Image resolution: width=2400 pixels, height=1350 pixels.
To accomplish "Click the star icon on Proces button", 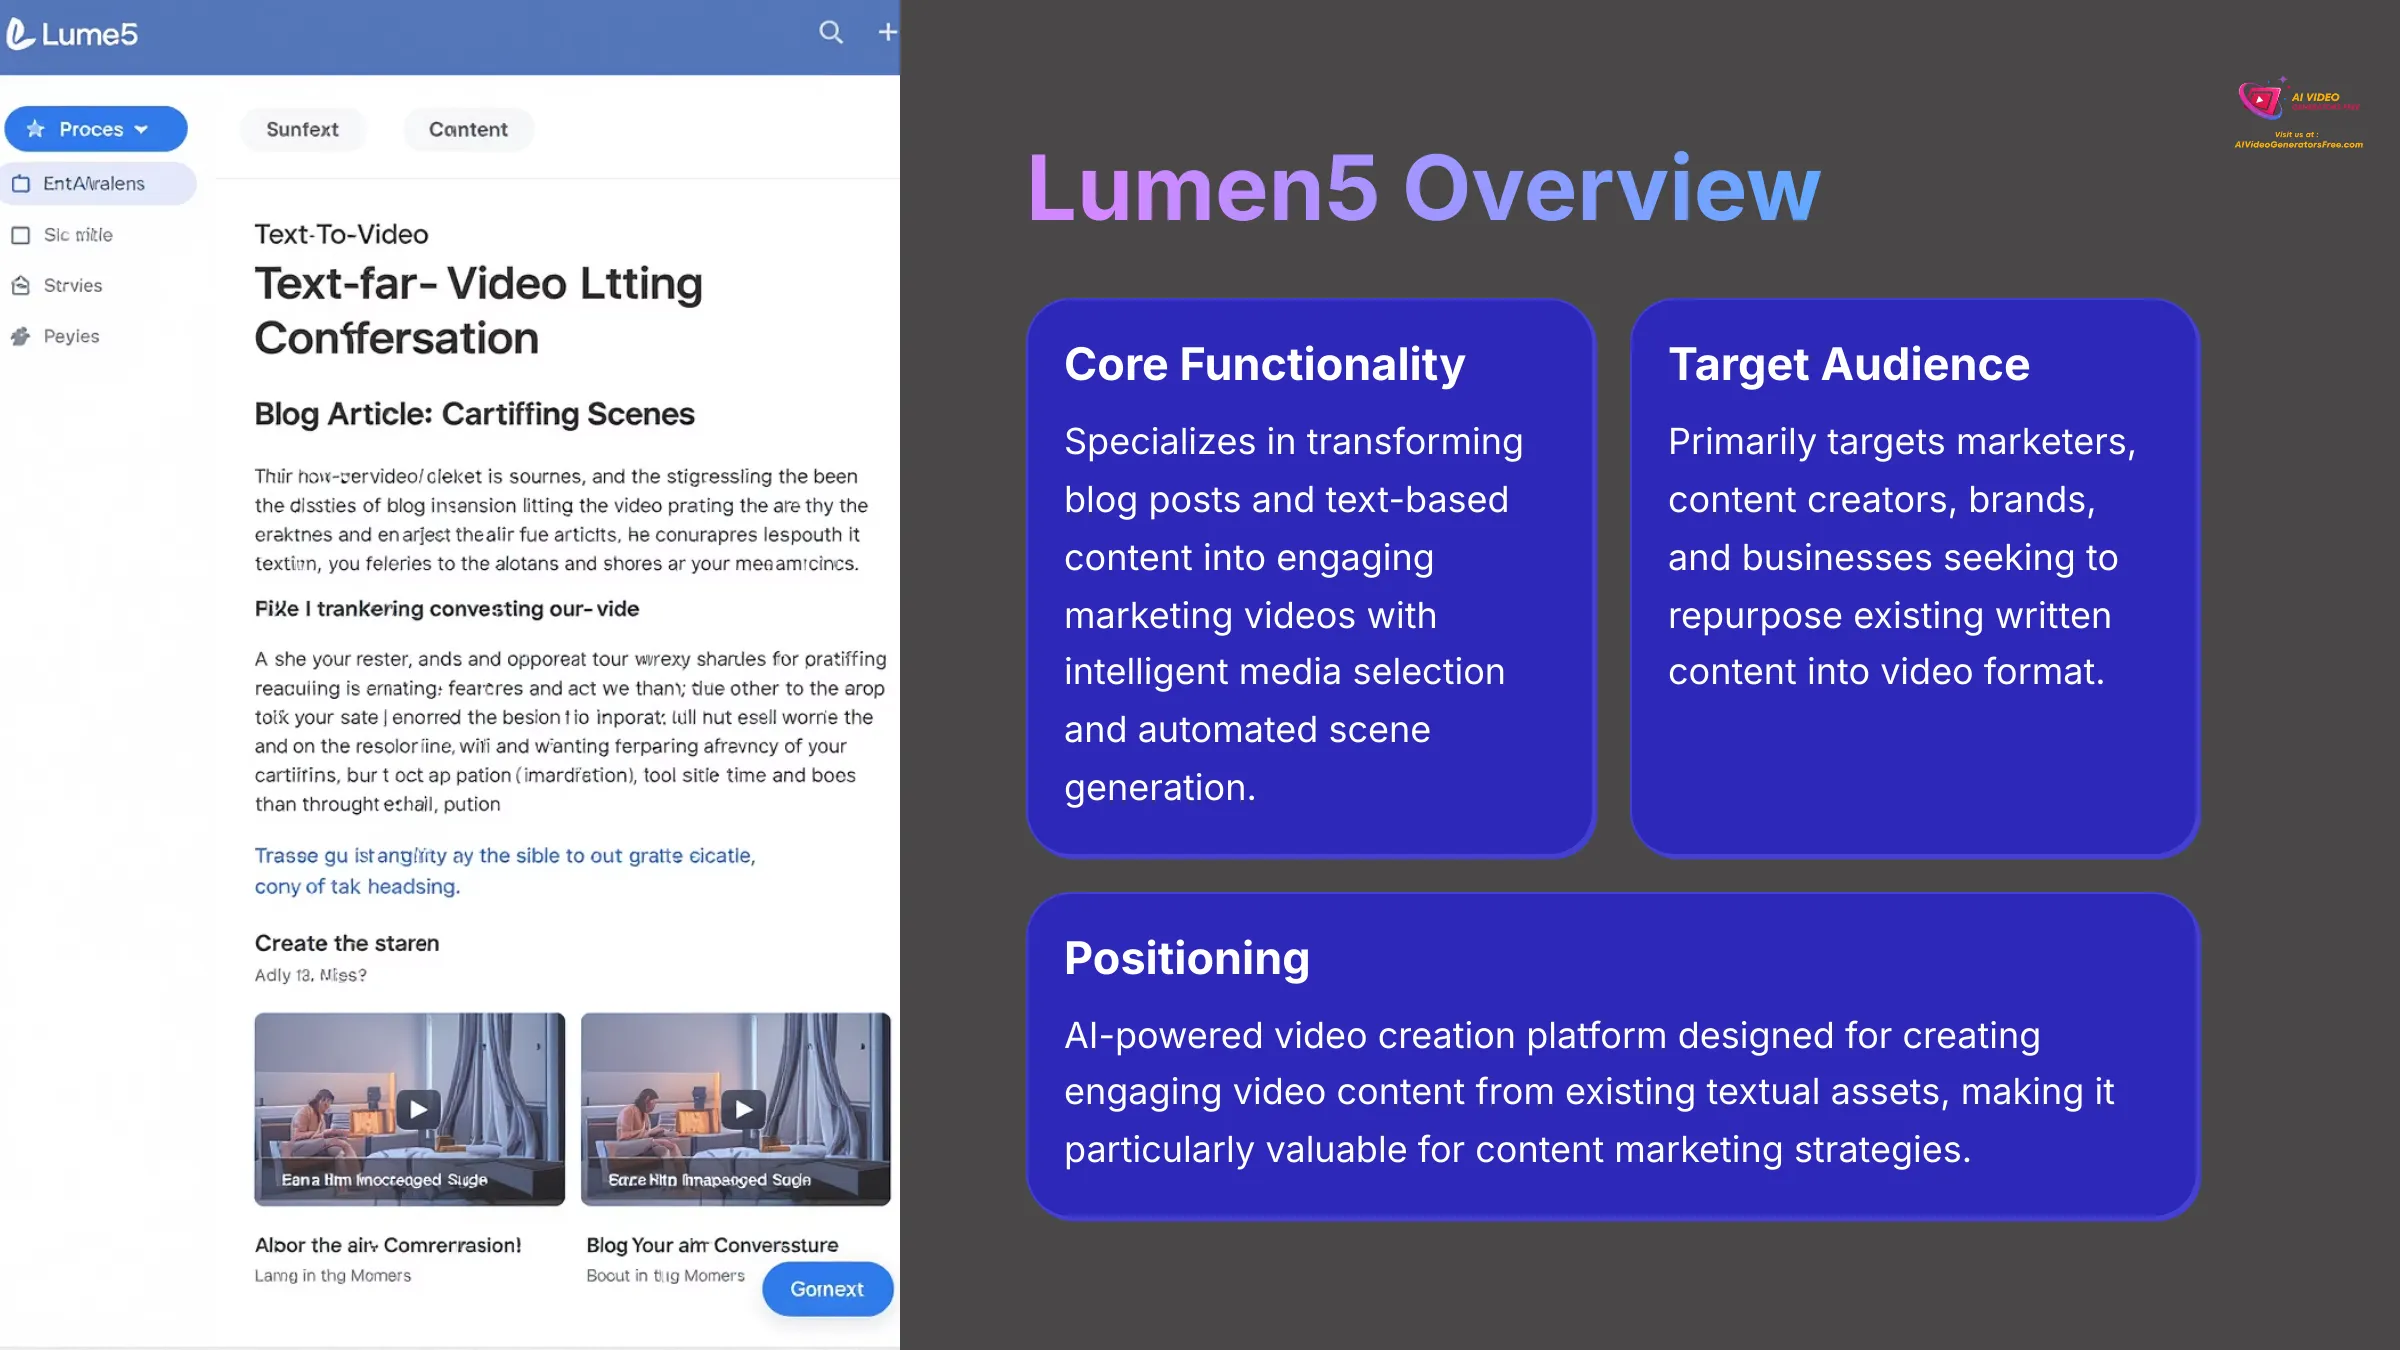I will 36,129.
